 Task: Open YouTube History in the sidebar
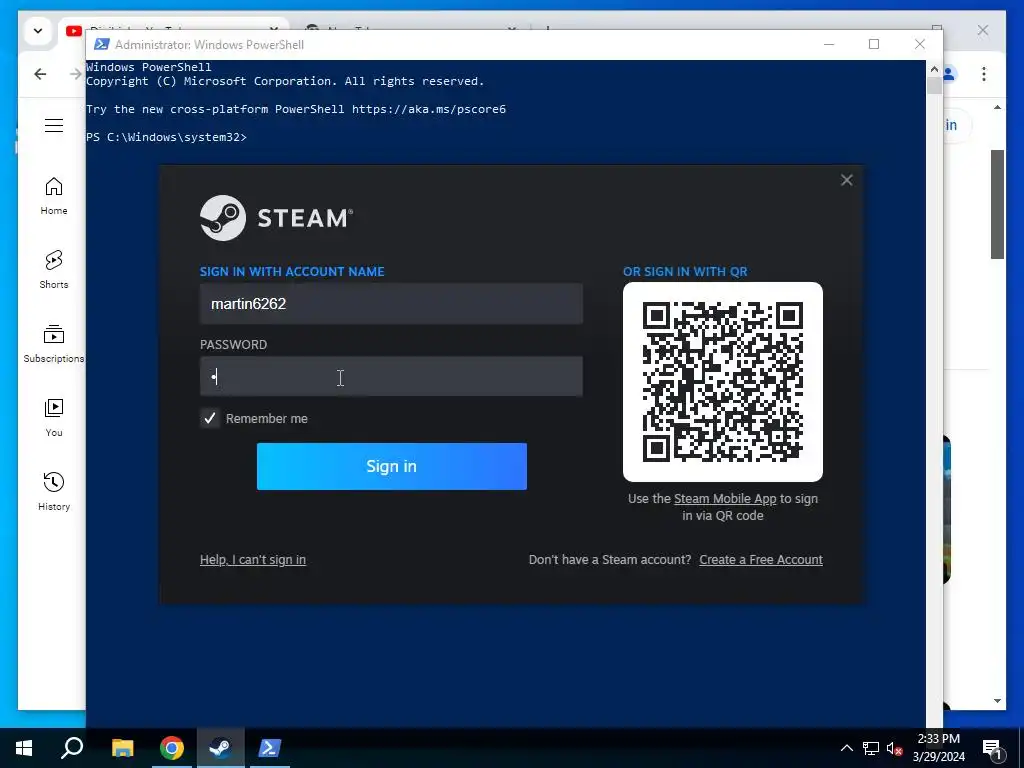pos(54,492)
